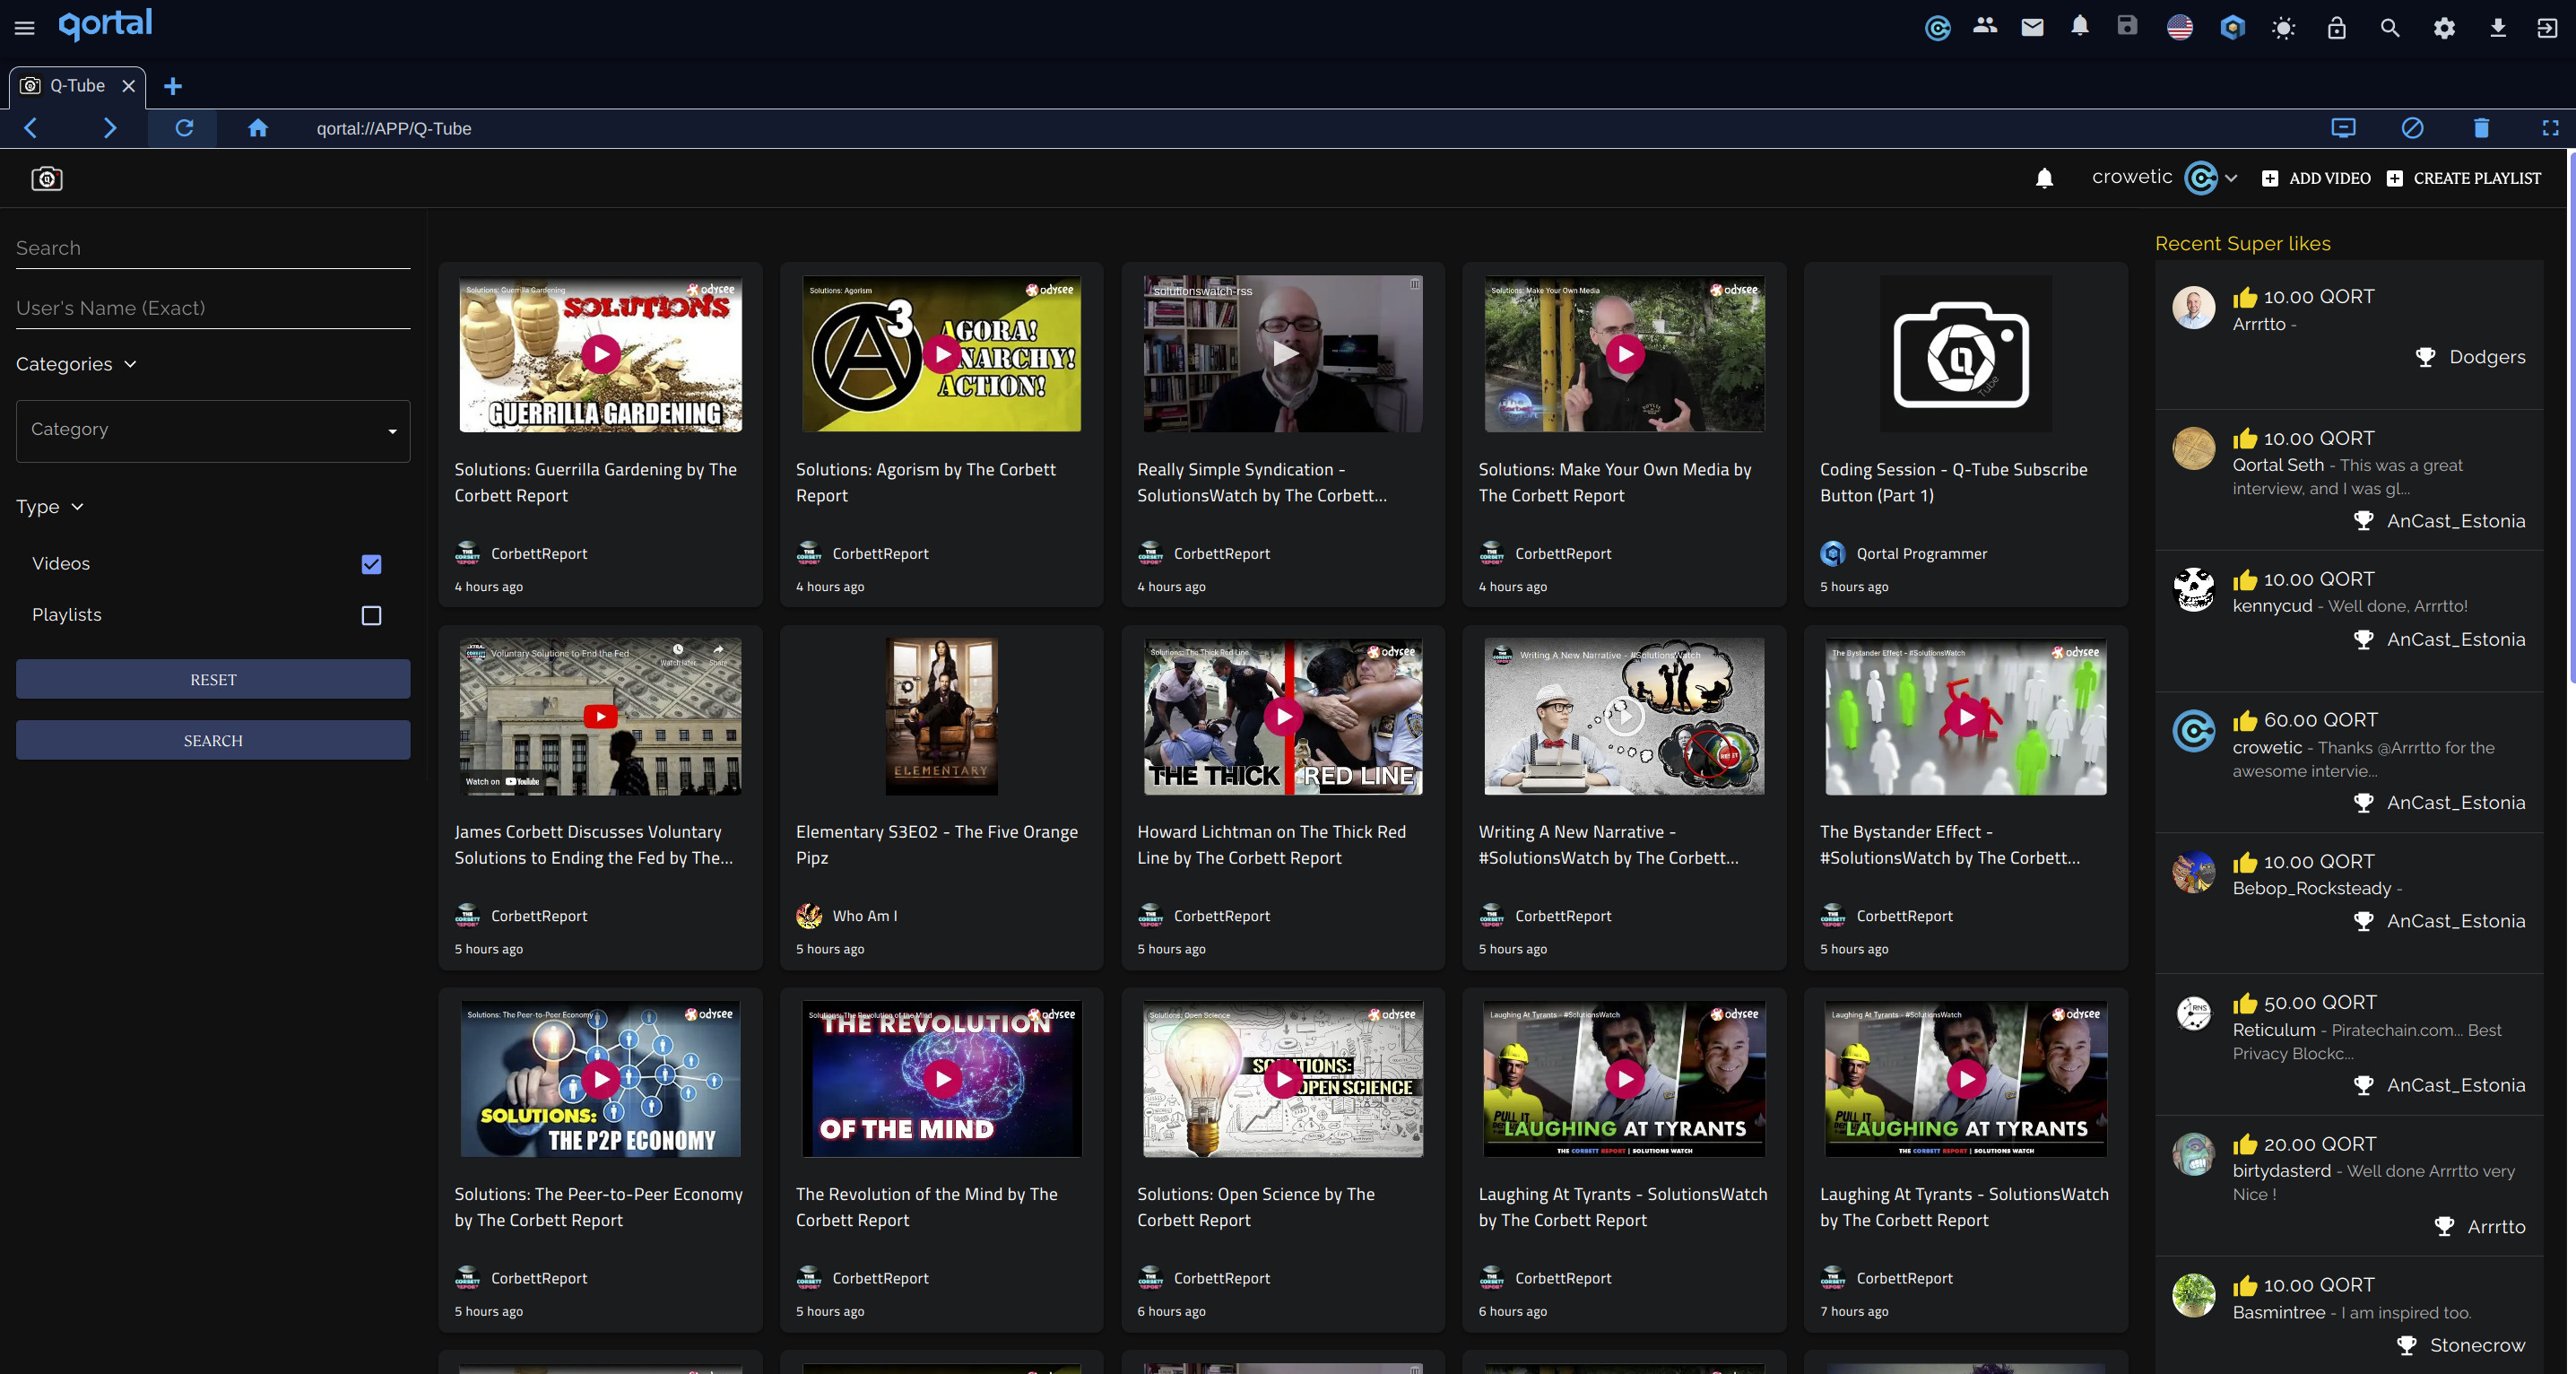Open the Category dropdown

coord(213,430)
